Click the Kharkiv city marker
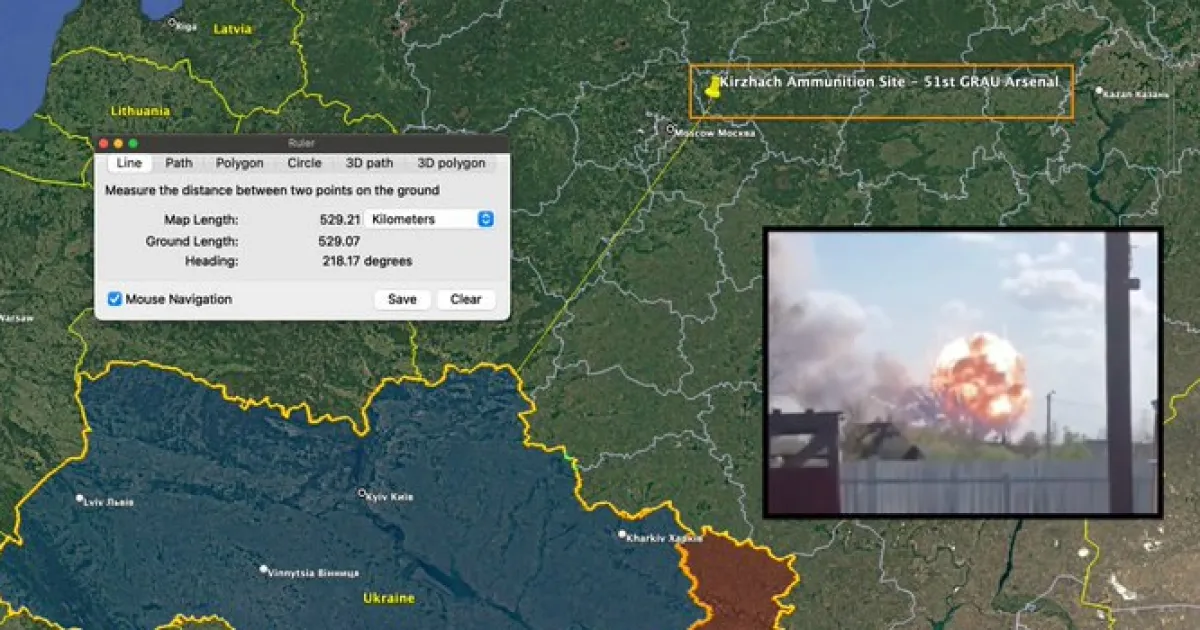The image size is (1200, 630). (622, 535)
